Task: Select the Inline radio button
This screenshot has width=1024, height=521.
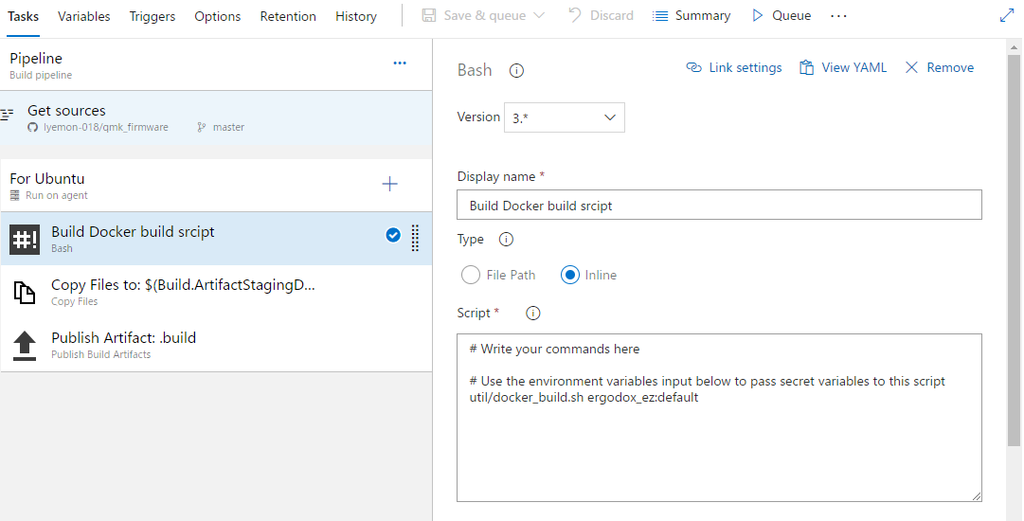Action: [x=570, y=275]
